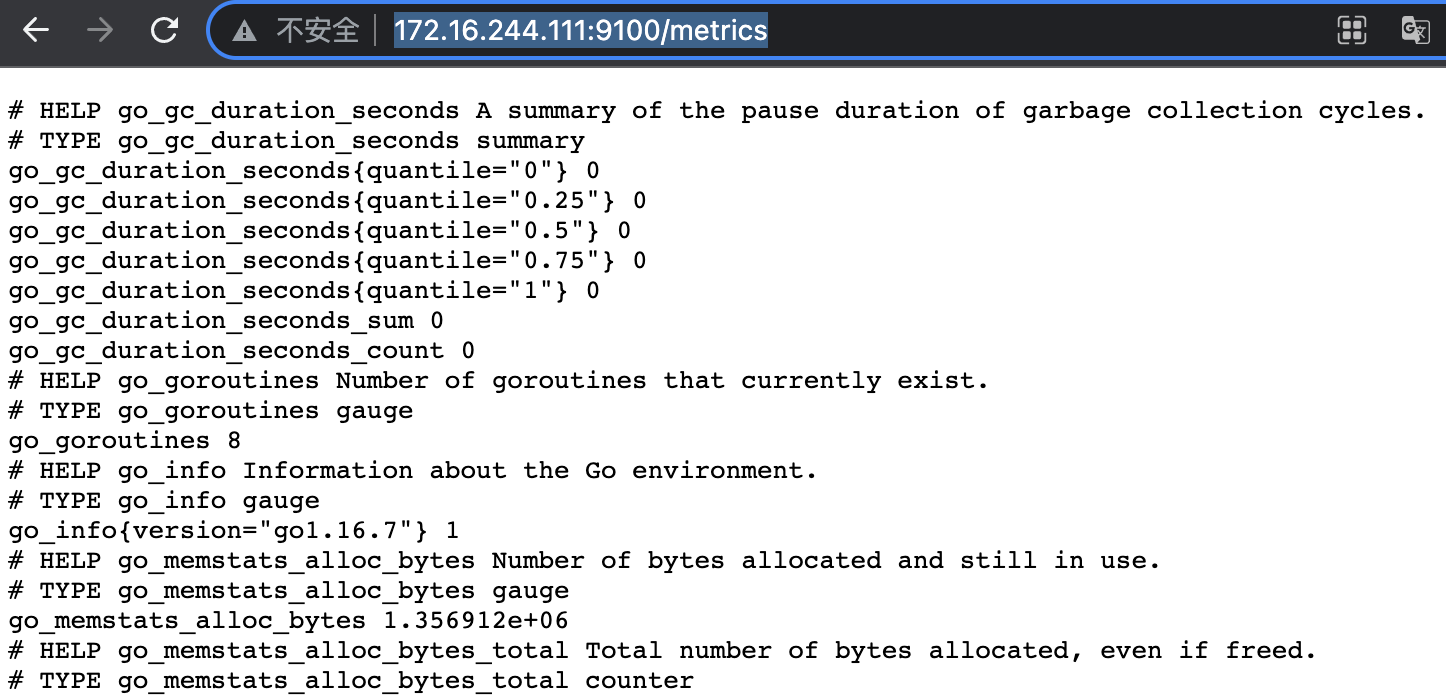The image size is (1446, 696).
Task: Click the quantile="0.25" metric line
Action: tap(327, 201)
